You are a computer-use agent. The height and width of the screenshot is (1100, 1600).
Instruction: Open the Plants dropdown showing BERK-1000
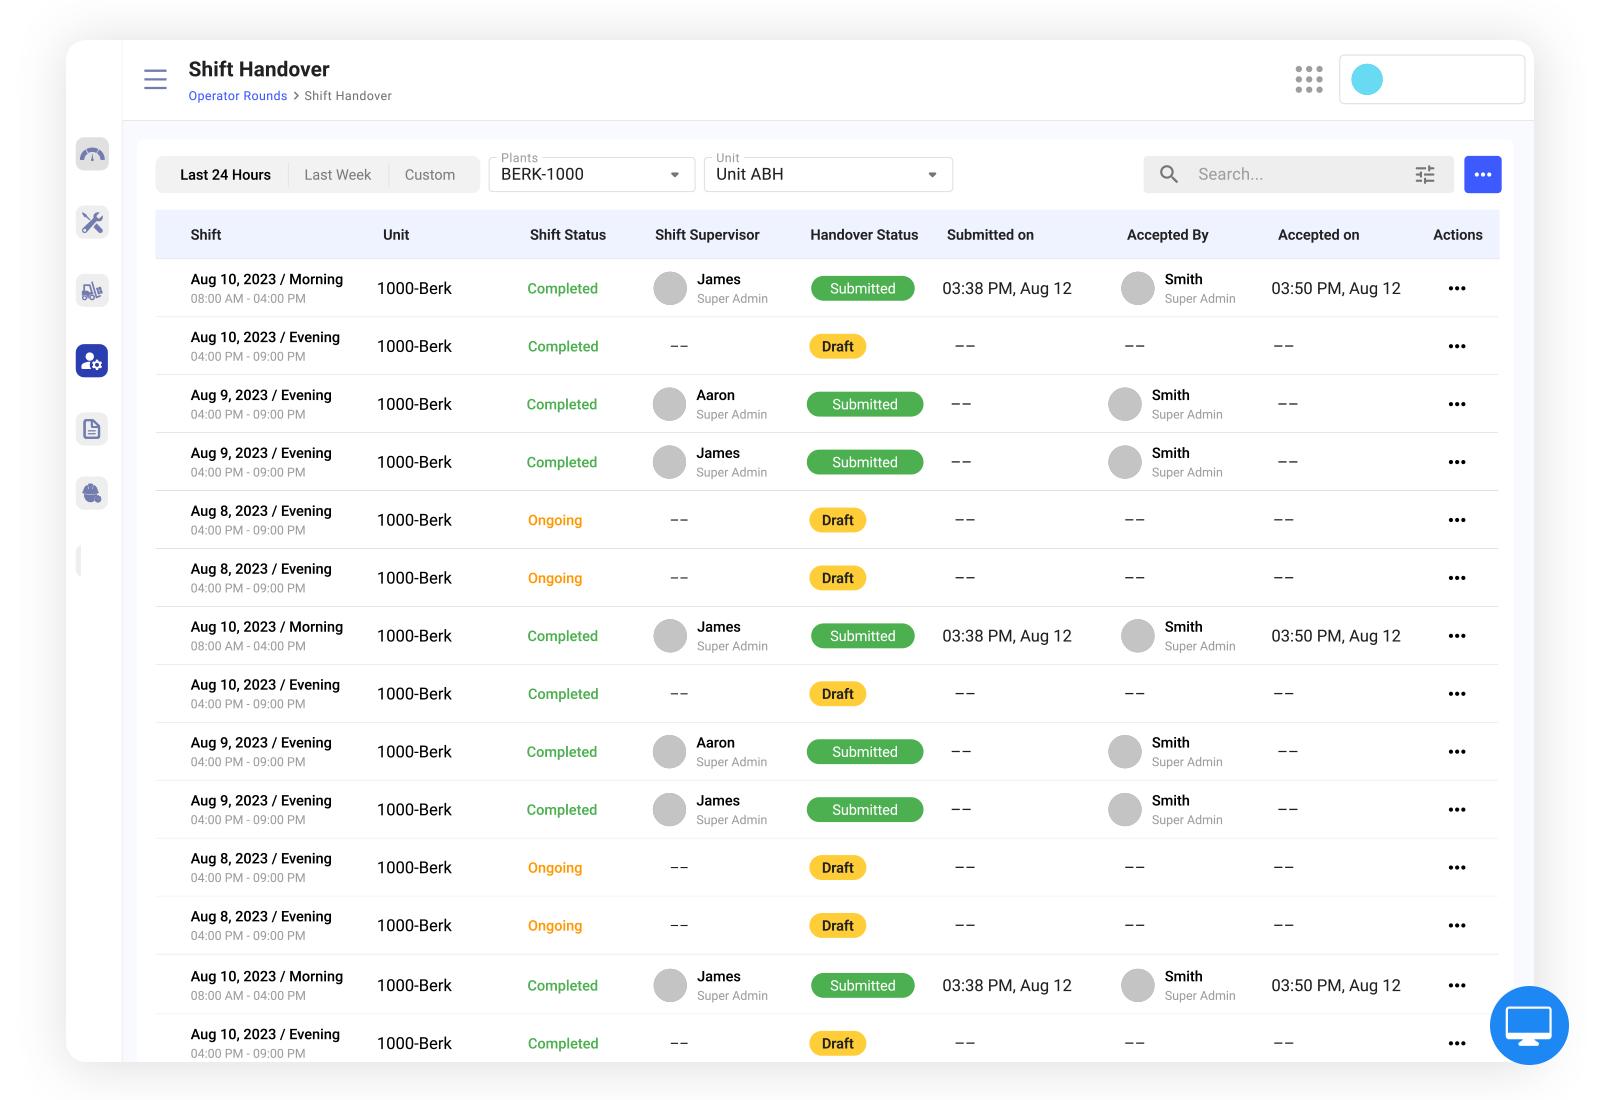pyautogui.click(x=591, y=174)
